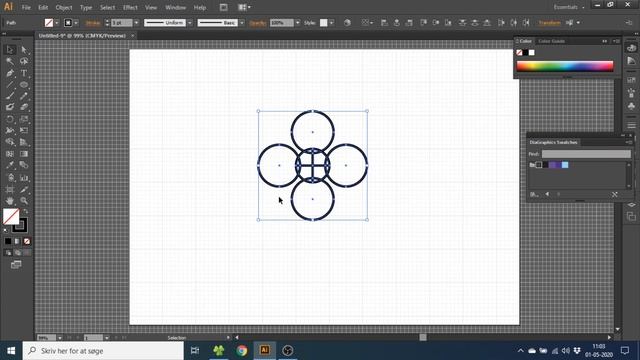The height and width of the screenshot is (360, 640).
Task: Click Swap Fill and Stroke arrow
Action: tap(26, 211)
